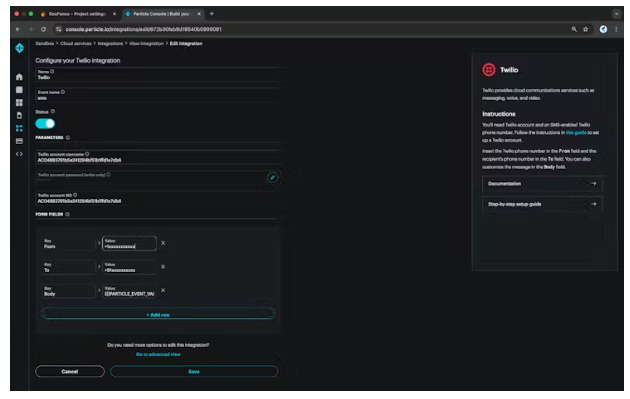Click the info icon next to Name
Screen dimensions: 630x399
(52, 72)
